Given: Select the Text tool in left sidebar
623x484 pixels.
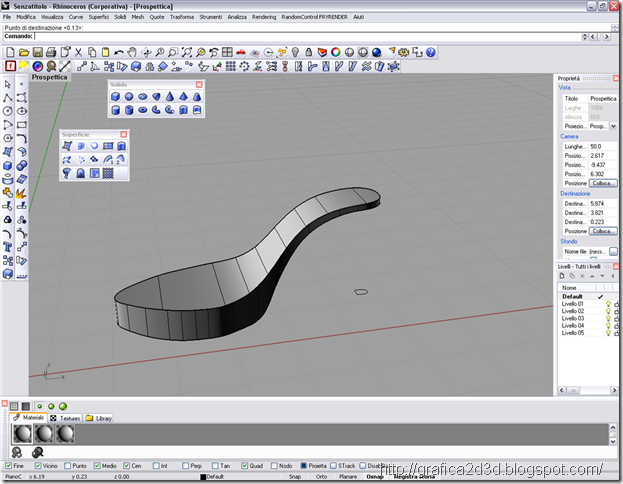Looking at the screenshot, I should pos(8,247).
